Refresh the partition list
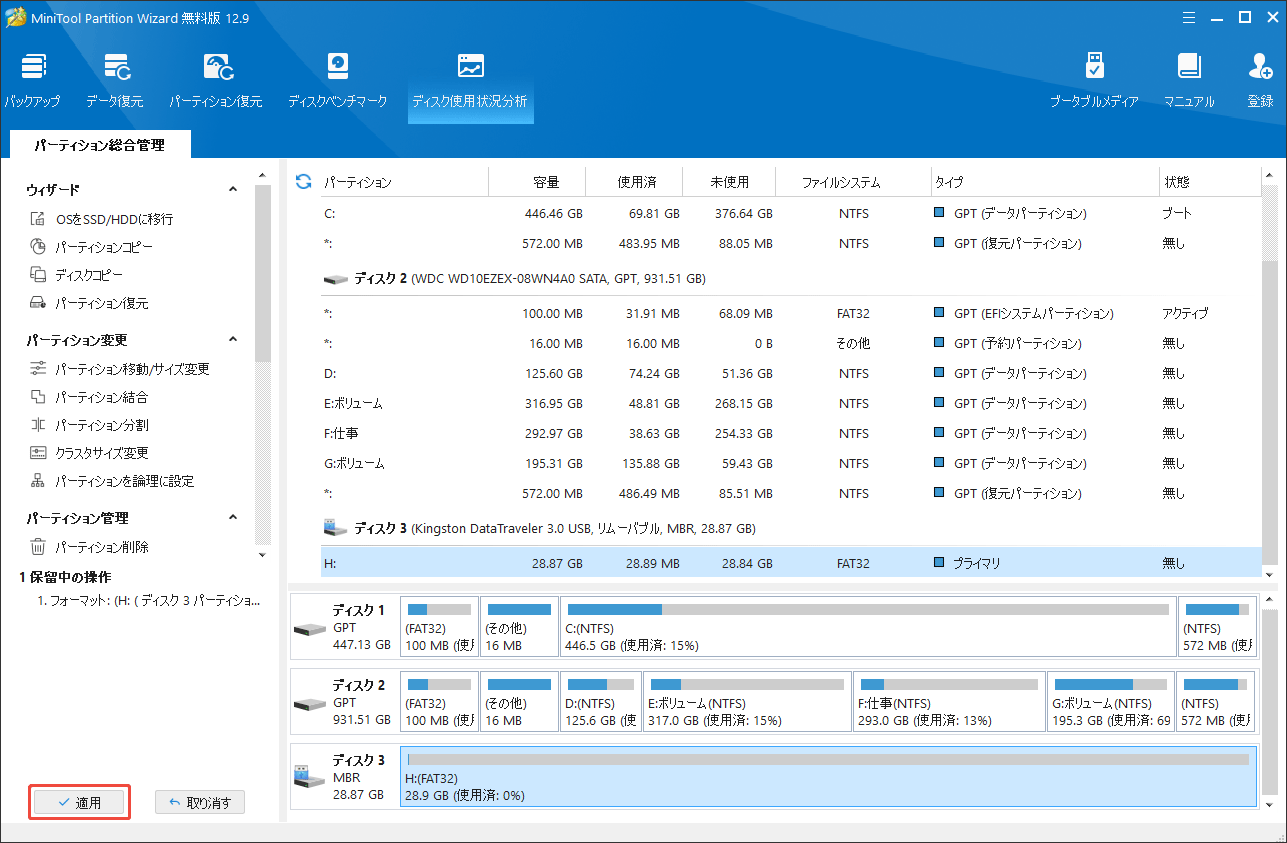Viewport: 1287px width, 843px height. (303, 182)
